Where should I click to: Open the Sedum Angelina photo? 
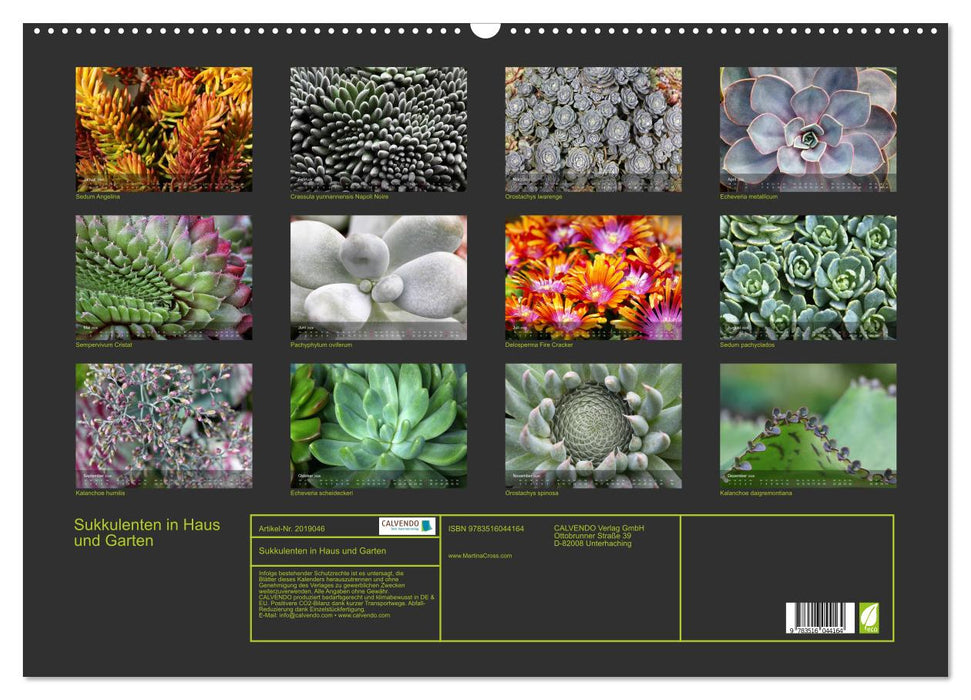[164, 129]
